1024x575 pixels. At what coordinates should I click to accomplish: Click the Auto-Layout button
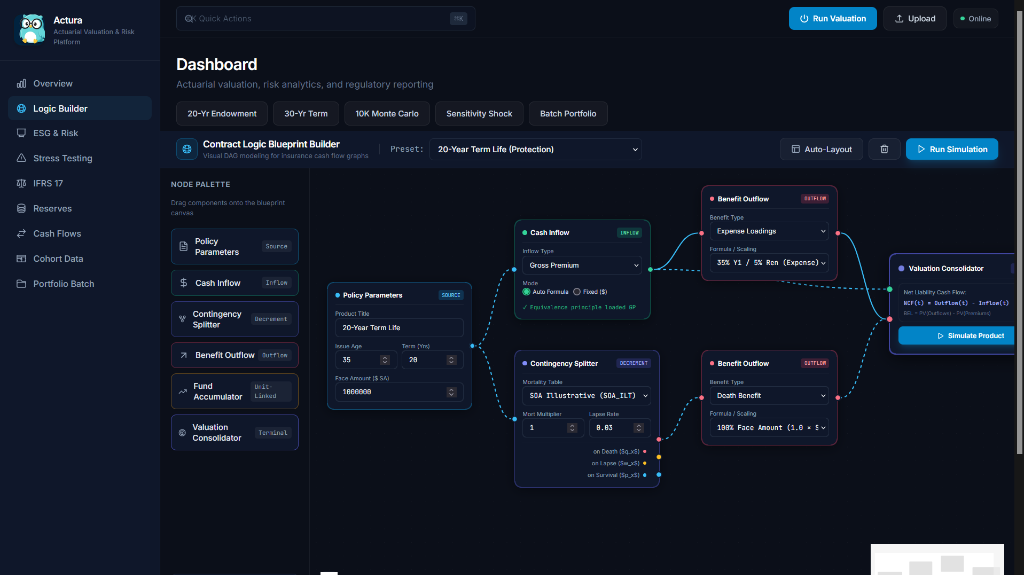click(x=821, y=149)
